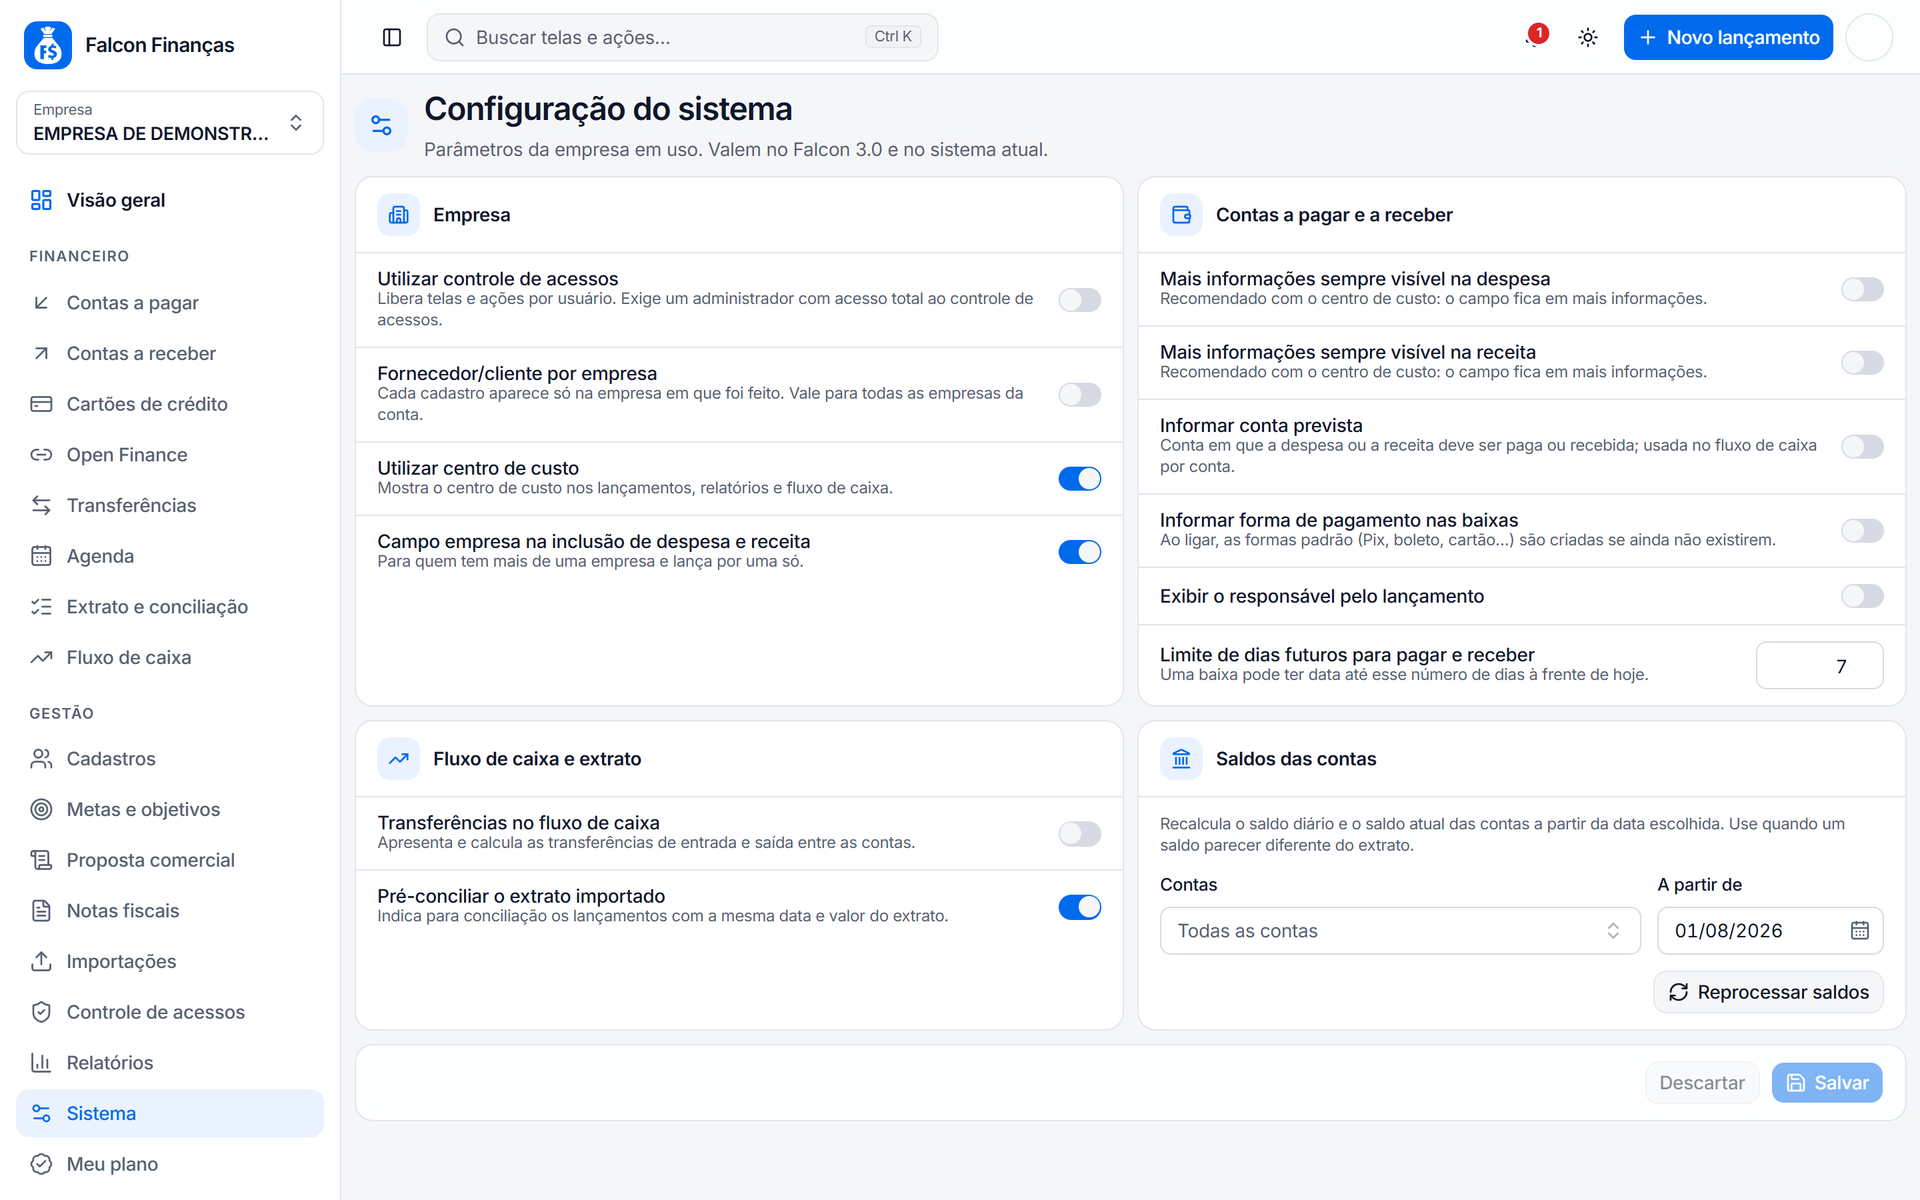Viewport: 1920px width, 1200px height.
Task: Click the Cartões de crédito card icon
Action: pyautogui.click(x=41, y=404)
